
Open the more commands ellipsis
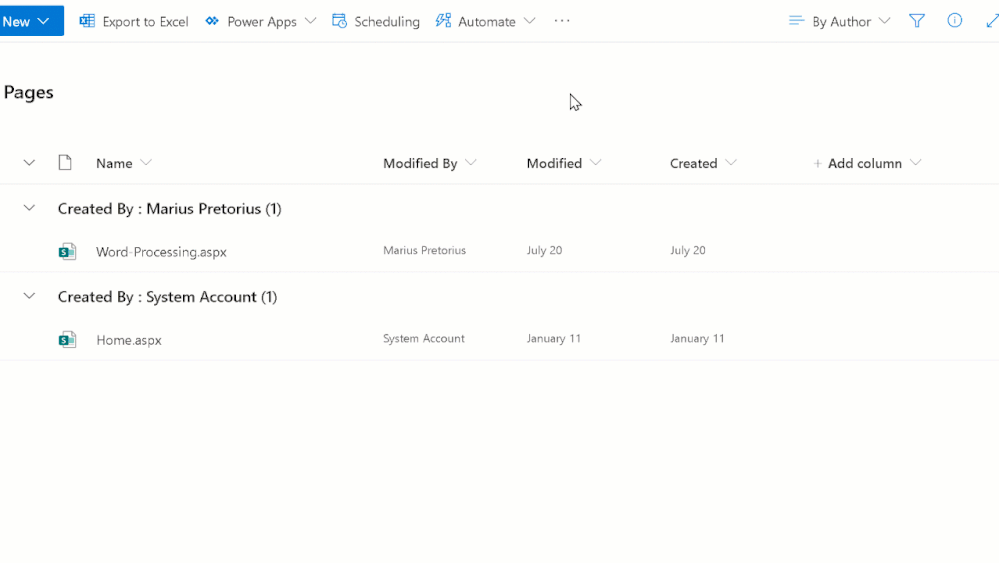point(562,21)
